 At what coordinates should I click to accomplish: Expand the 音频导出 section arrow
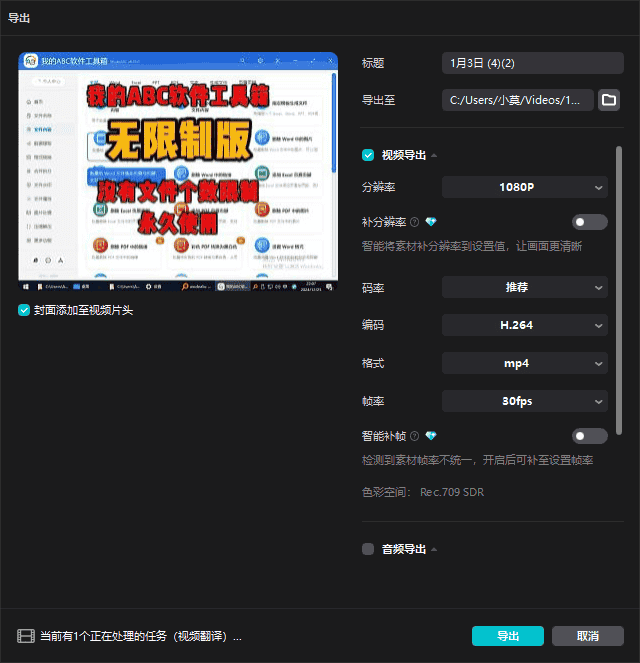[x=434, y=549]
